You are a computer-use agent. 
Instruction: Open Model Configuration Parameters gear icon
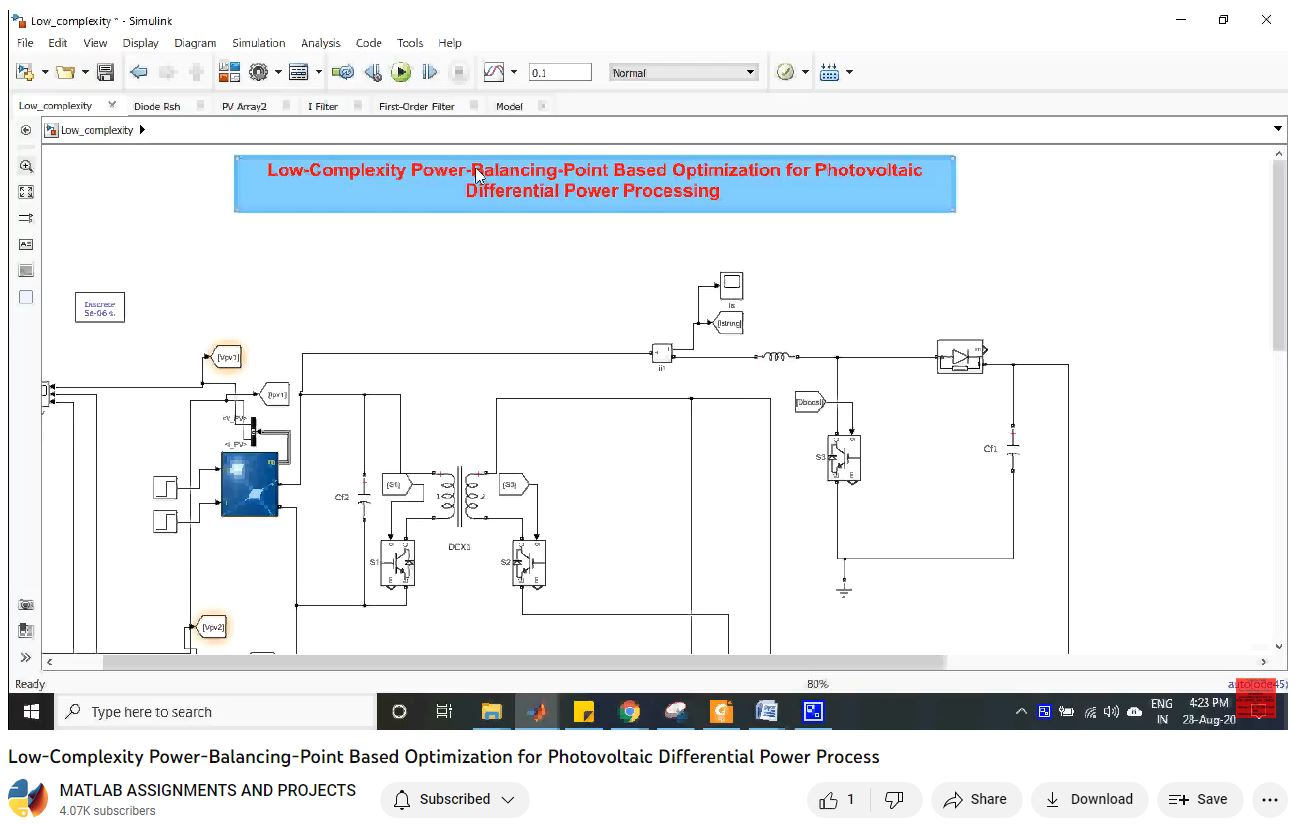pyautogui.click(x=259, y=72)
